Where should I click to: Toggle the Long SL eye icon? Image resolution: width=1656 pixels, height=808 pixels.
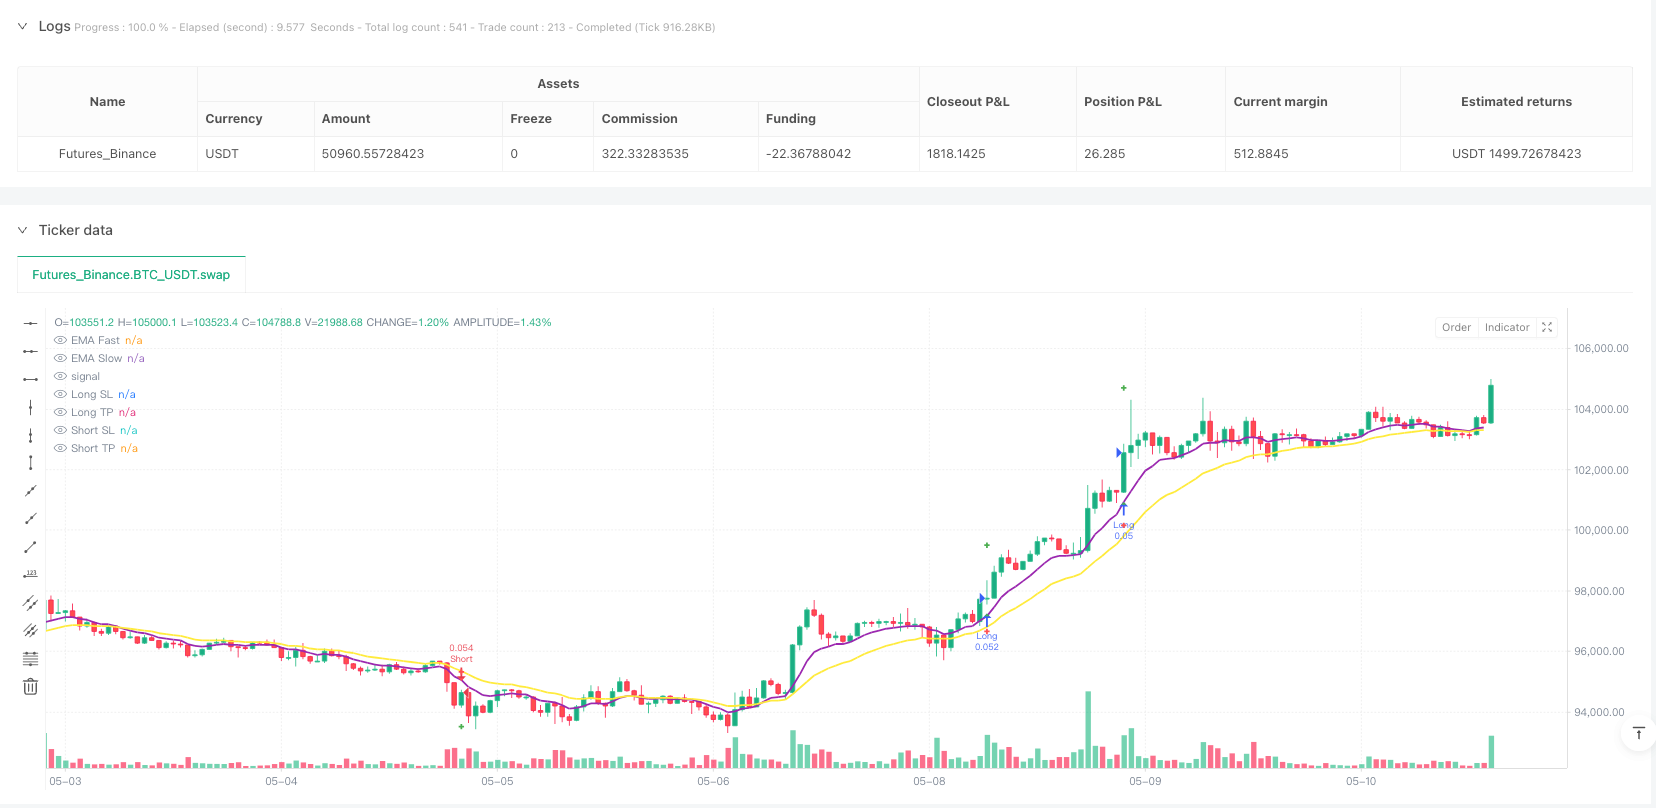click(x=61, y=395)
